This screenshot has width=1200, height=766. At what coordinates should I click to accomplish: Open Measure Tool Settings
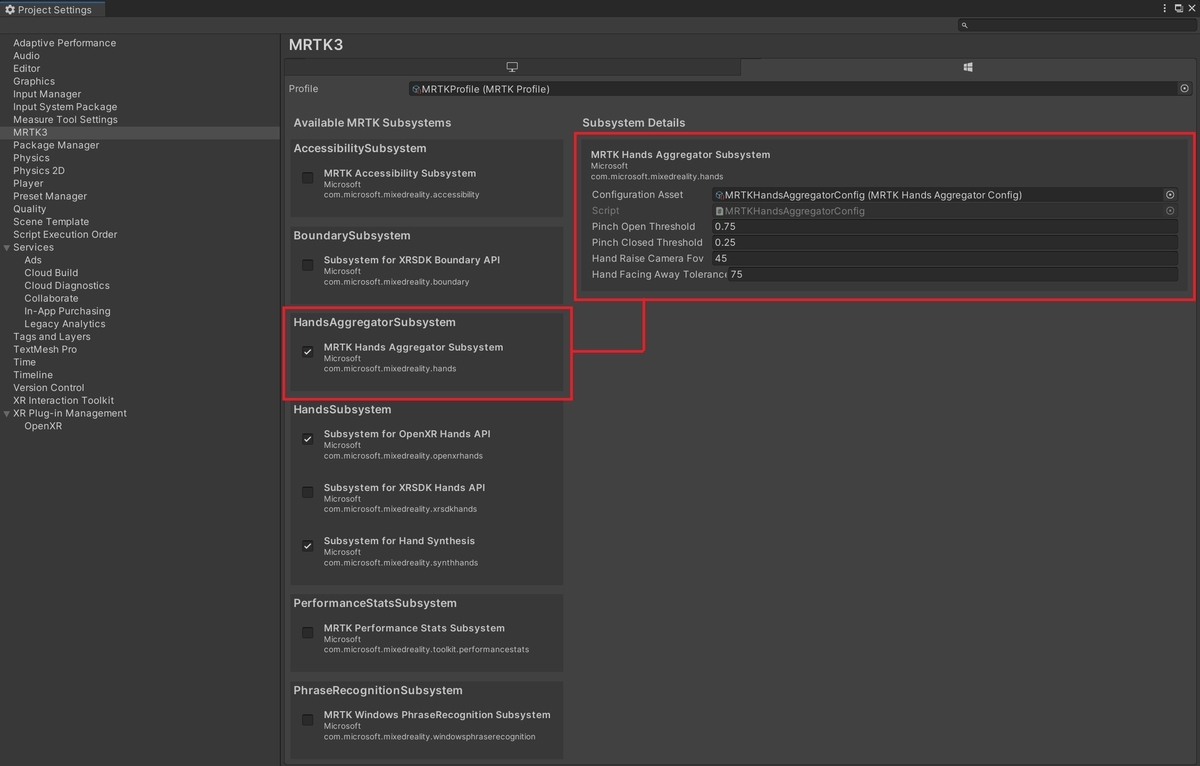pyautogui.click(x=65, y=120)
